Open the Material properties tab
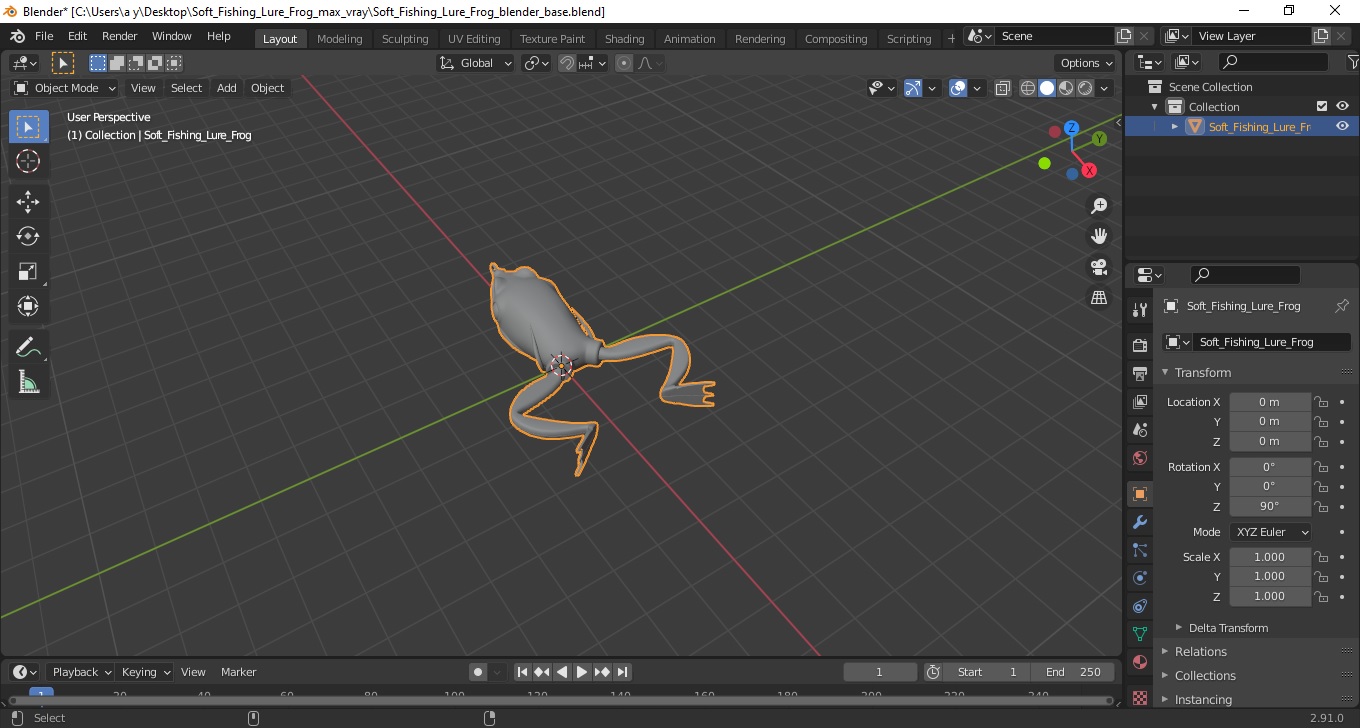Image resolution: width=1360 pixels, height=728 pixels. point(1140,662)
